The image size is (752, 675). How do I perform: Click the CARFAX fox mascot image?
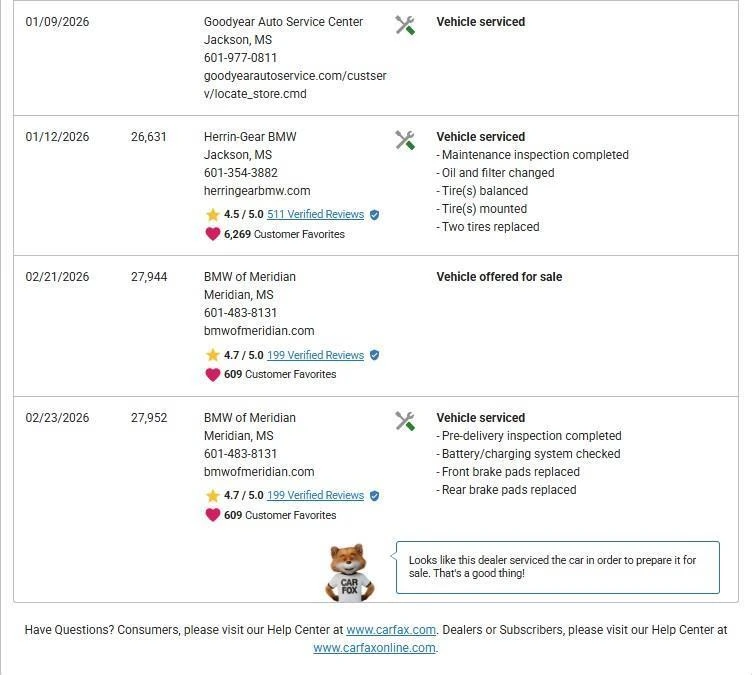(348, 572)
